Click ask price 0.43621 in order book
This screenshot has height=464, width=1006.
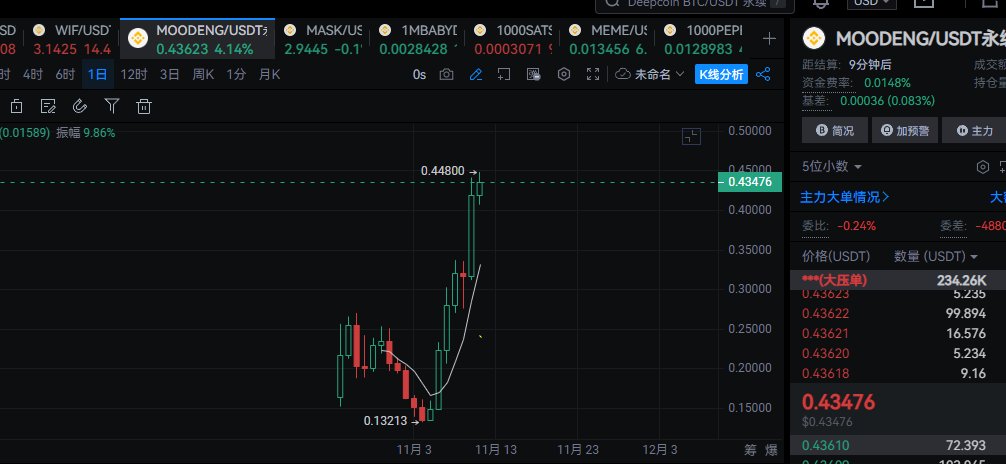coord(825,333)
